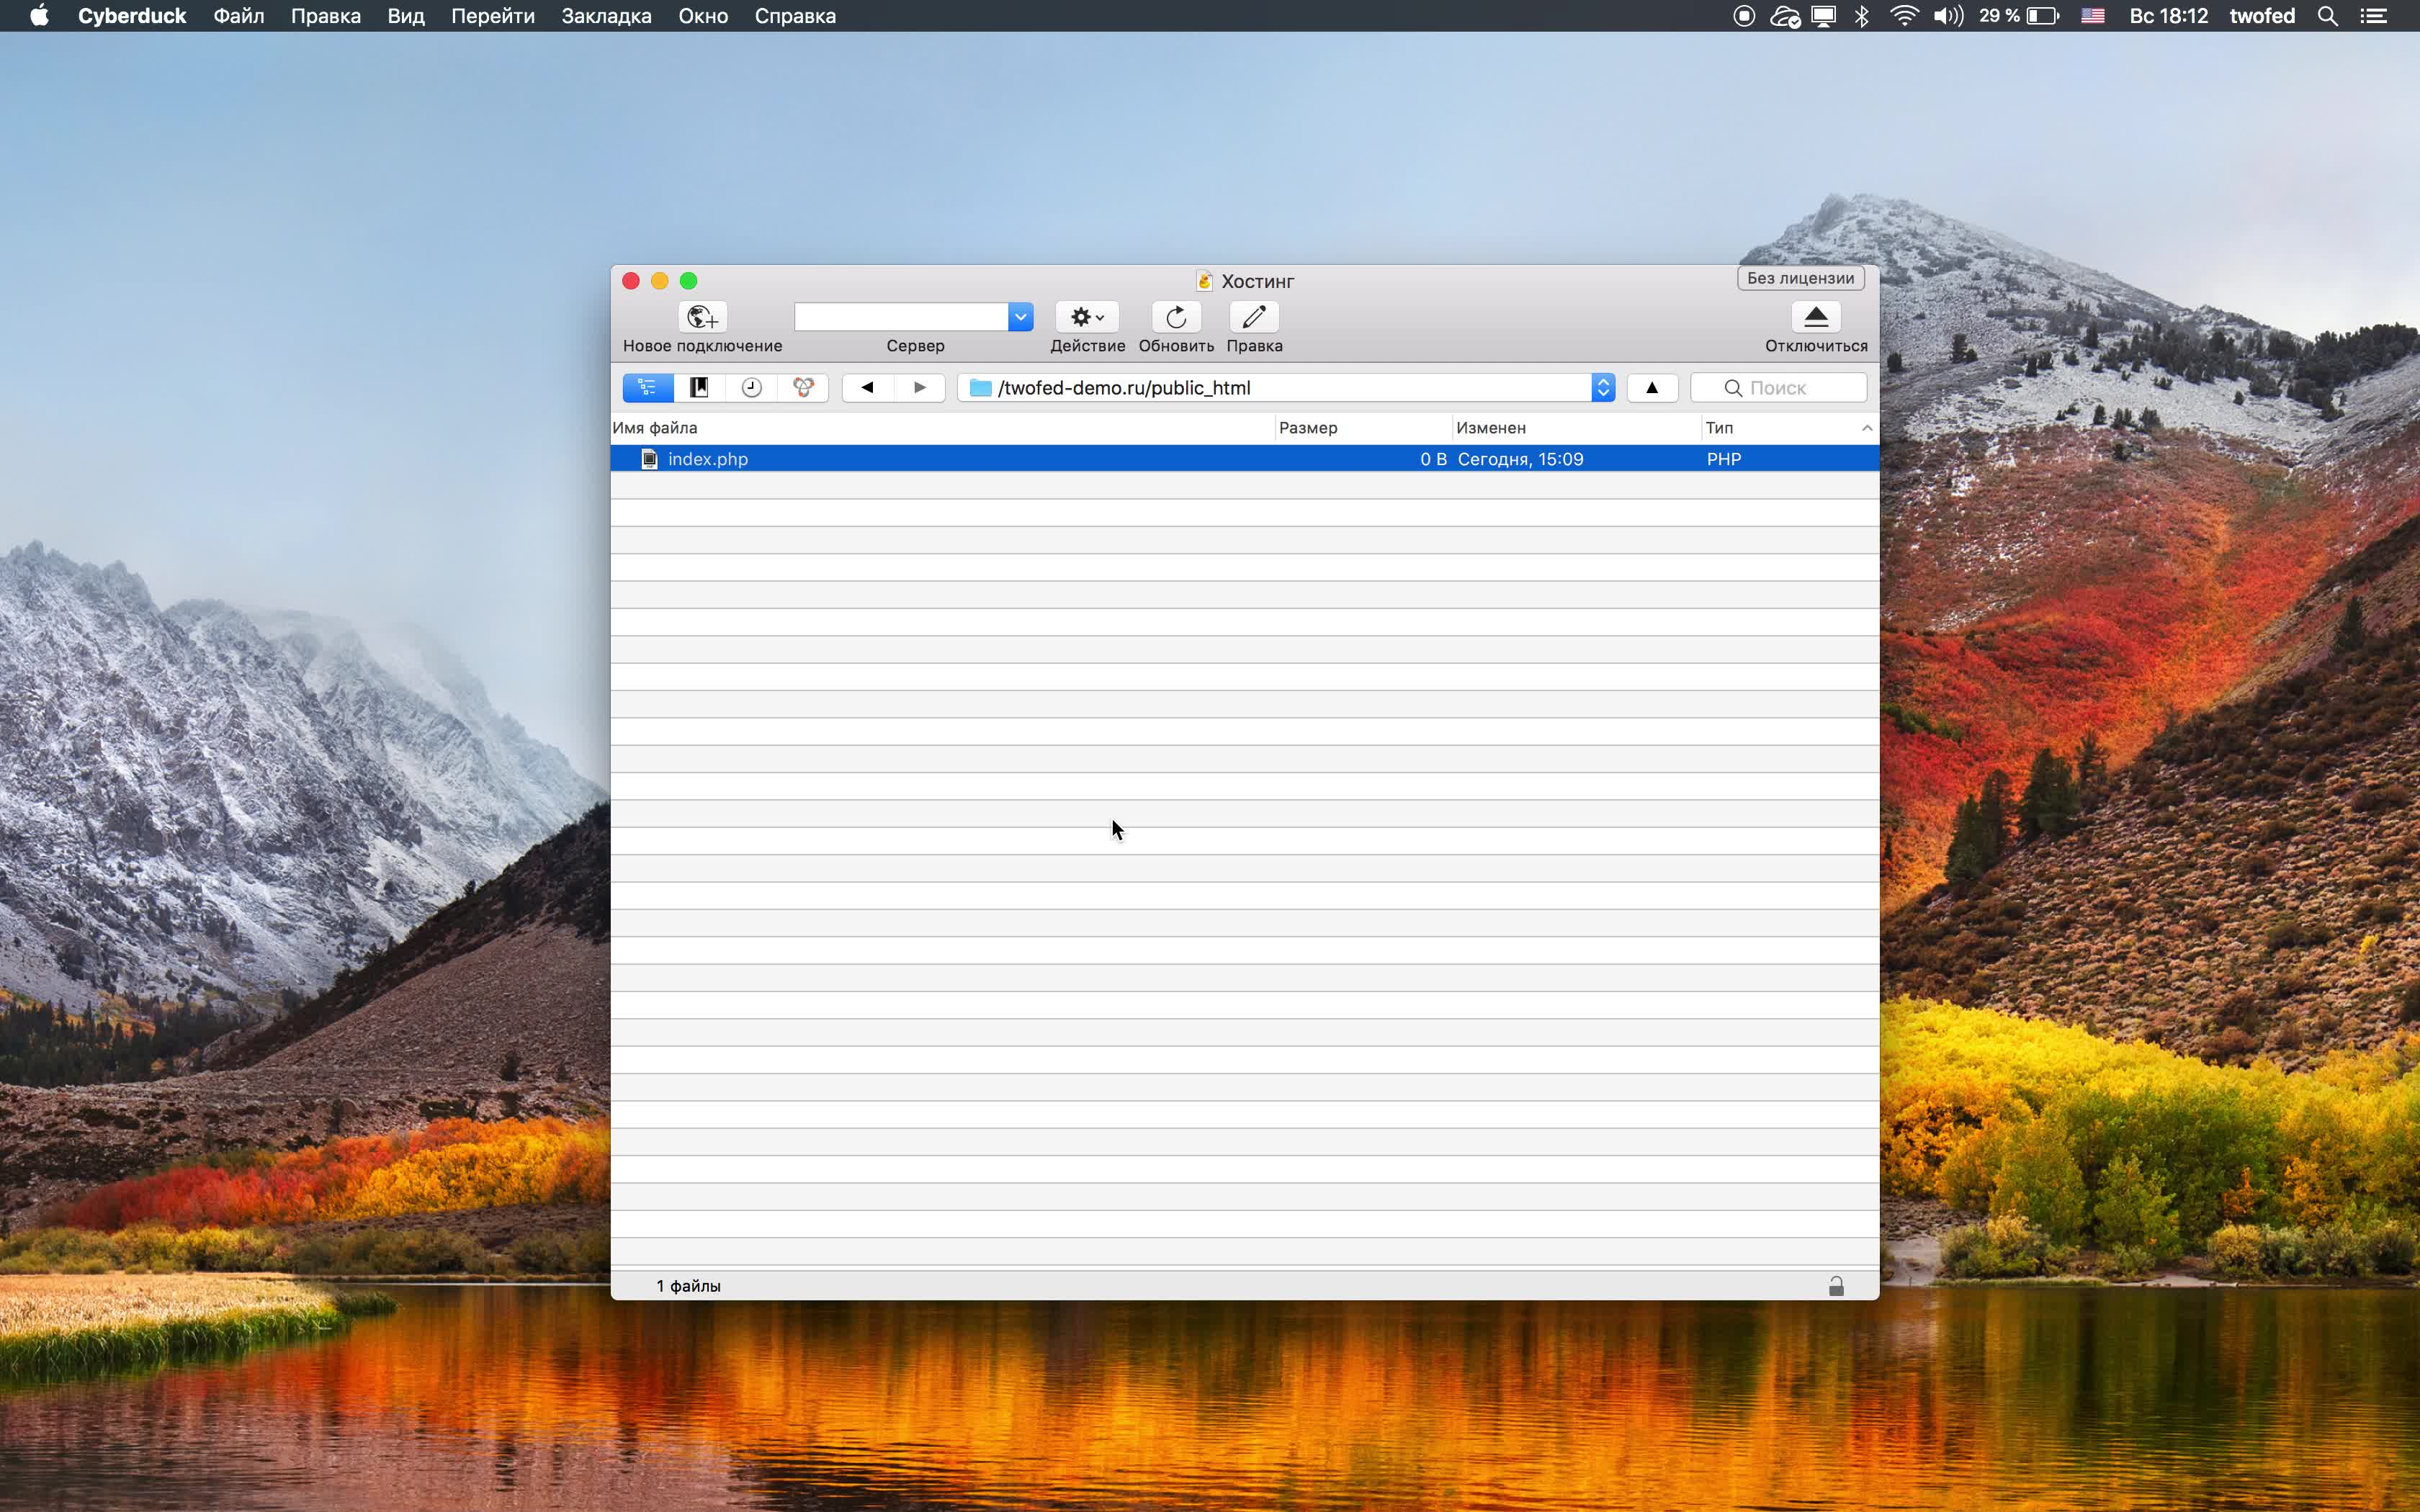Open the Файл menu

click(239, 16)
